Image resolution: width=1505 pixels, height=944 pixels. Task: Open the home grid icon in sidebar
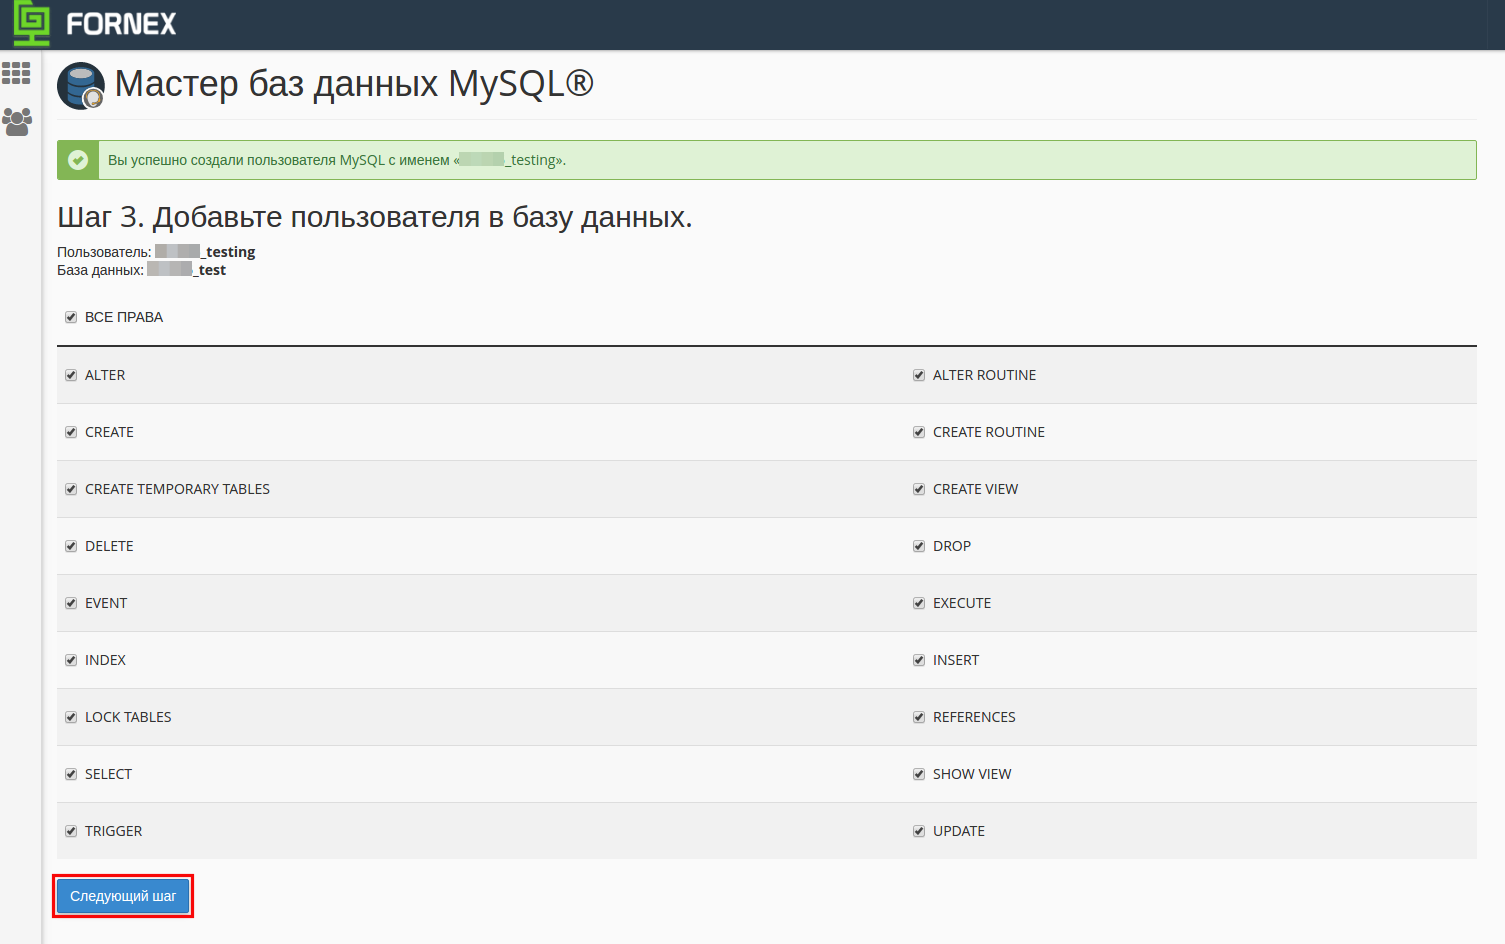[x=16, y=73]
